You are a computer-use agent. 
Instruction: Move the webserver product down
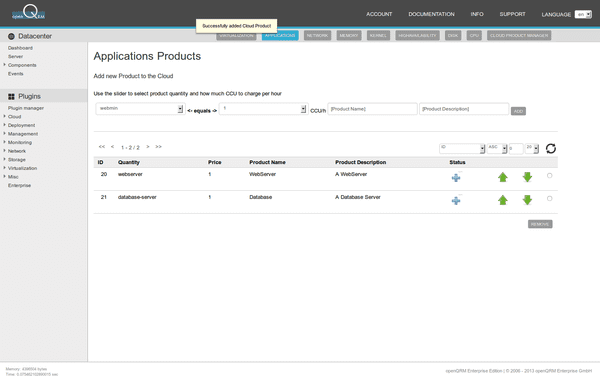click(x=527, y=177)
